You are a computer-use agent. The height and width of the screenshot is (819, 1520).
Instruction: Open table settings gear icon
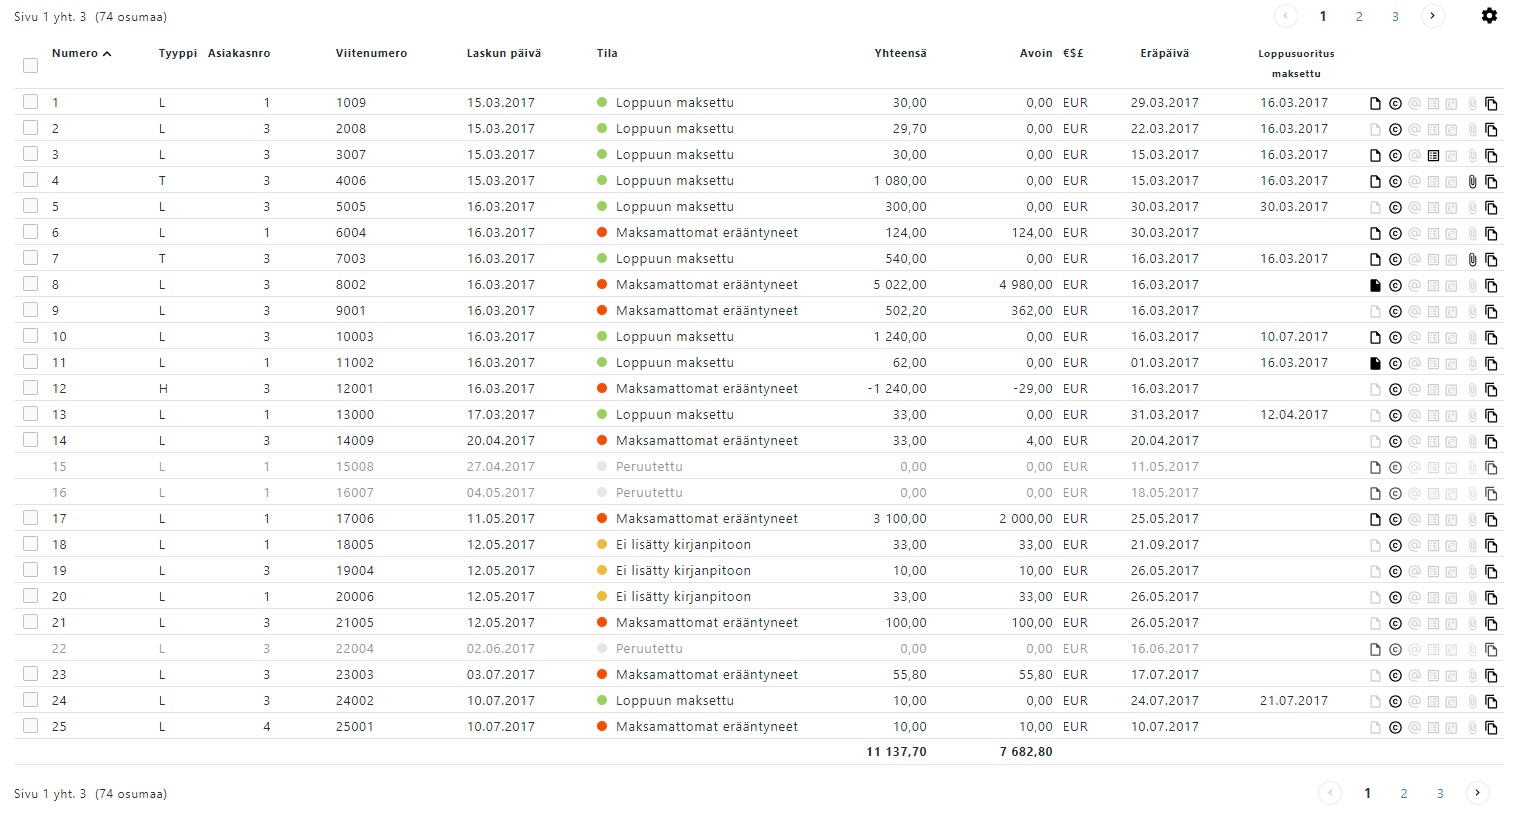[x=1489, y=16]
